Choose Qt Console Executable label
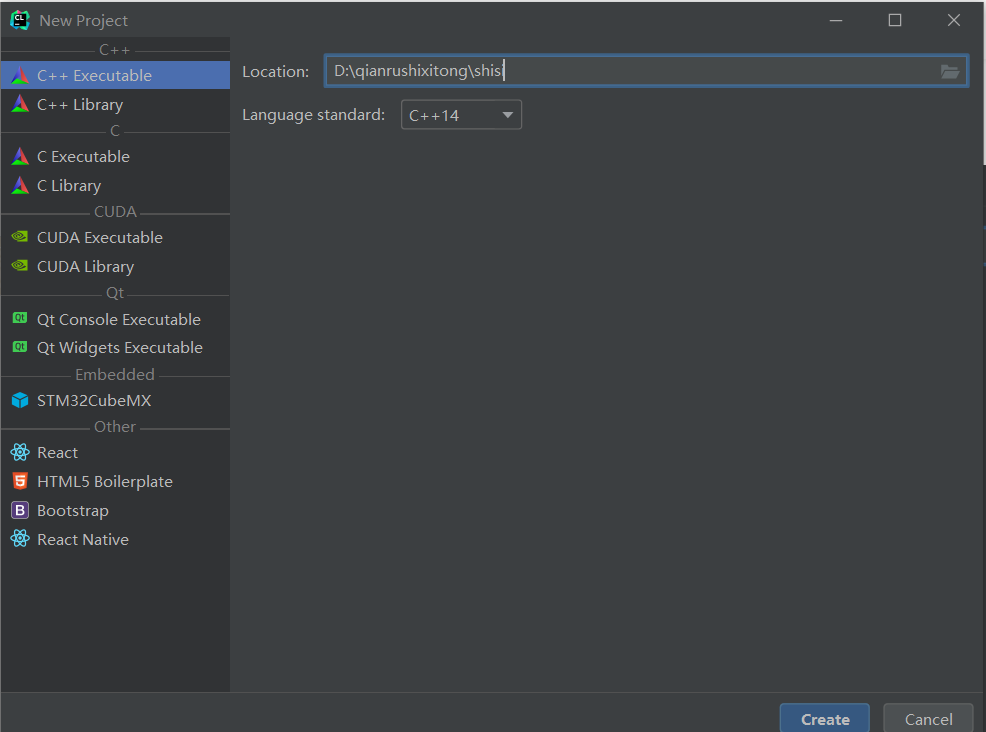Screen dimensions: 986x732 pyautogui.click(x=119, y=319)
